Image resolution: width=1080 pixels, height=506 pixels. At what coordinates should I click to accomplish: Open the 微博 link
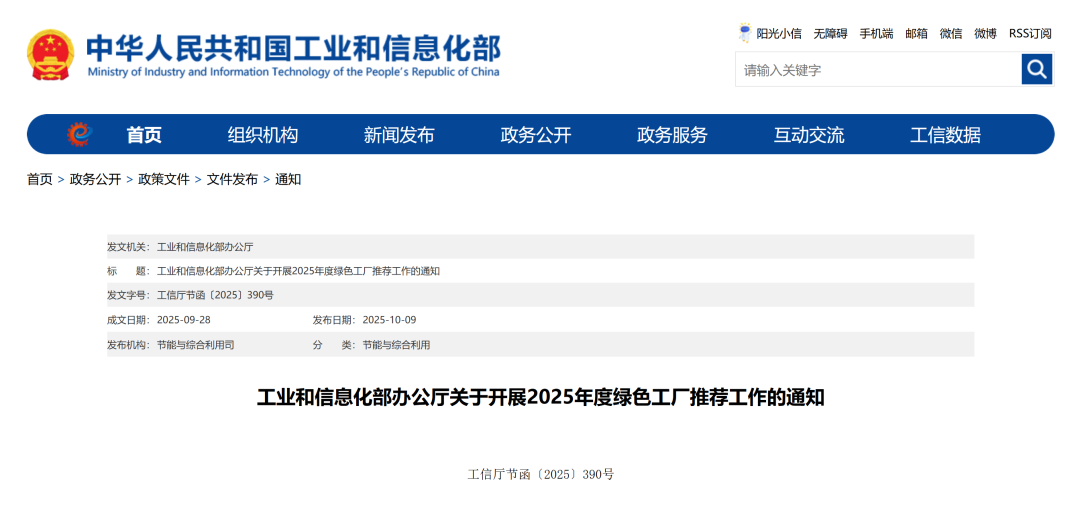tap(985, 34)
